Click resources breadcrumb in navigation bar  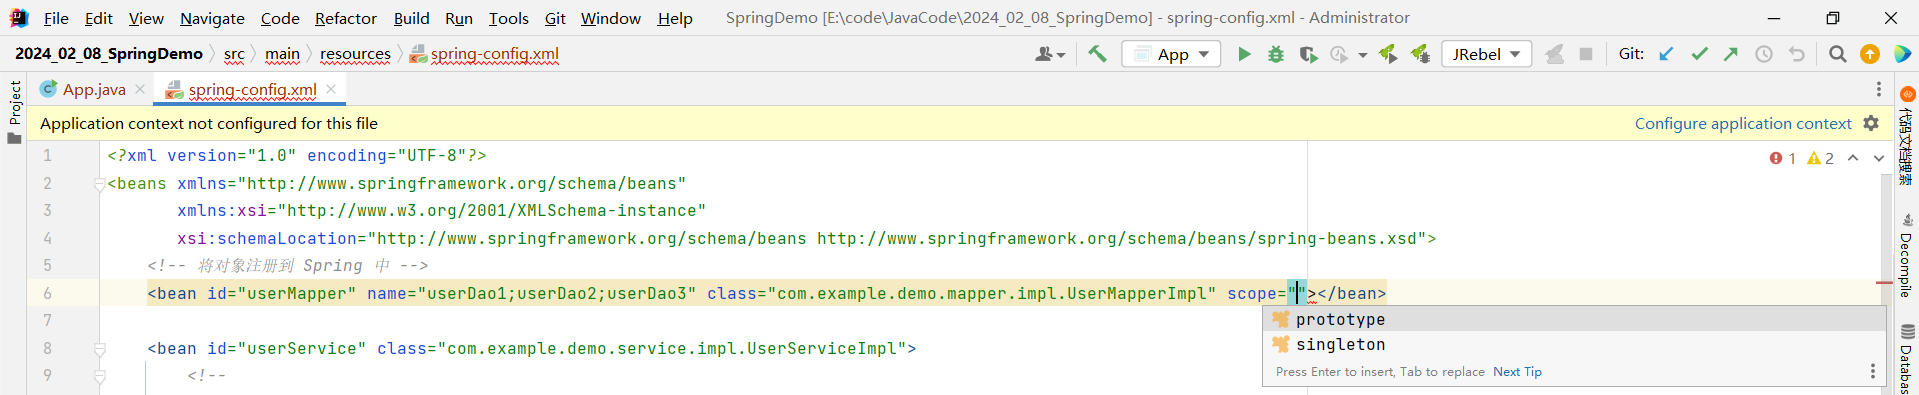point(355,54)
